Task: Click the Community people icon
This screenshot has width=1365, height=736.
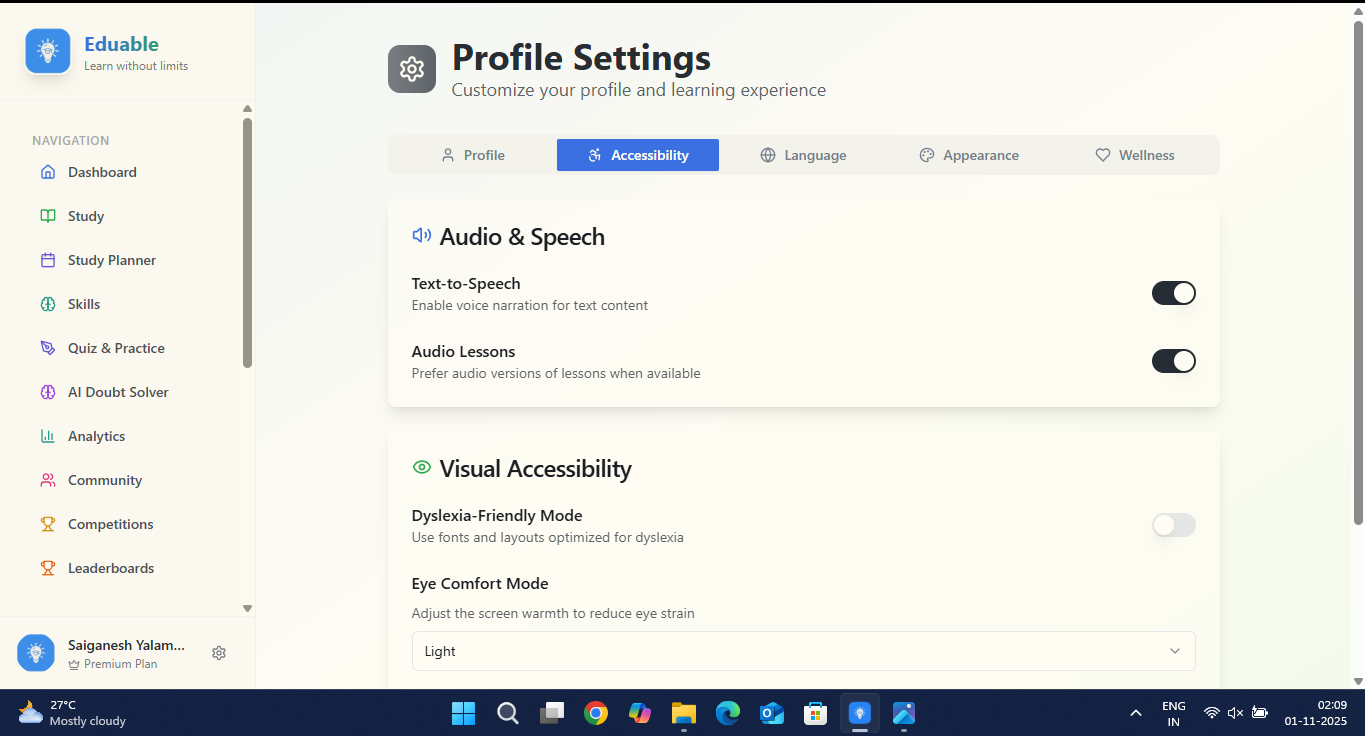Action: click(x=48, y=480)
